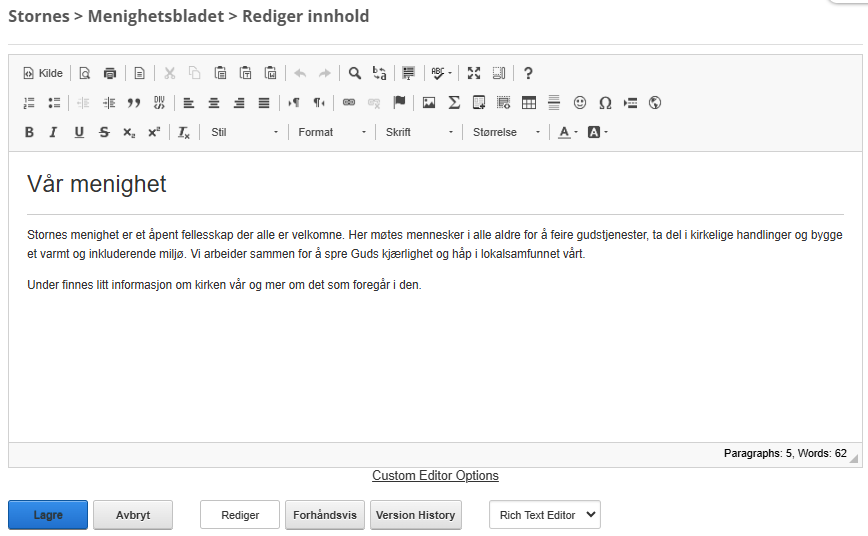Set text direction left to right
The height and width of the screenshot is (536, 868).
point(293,103)
